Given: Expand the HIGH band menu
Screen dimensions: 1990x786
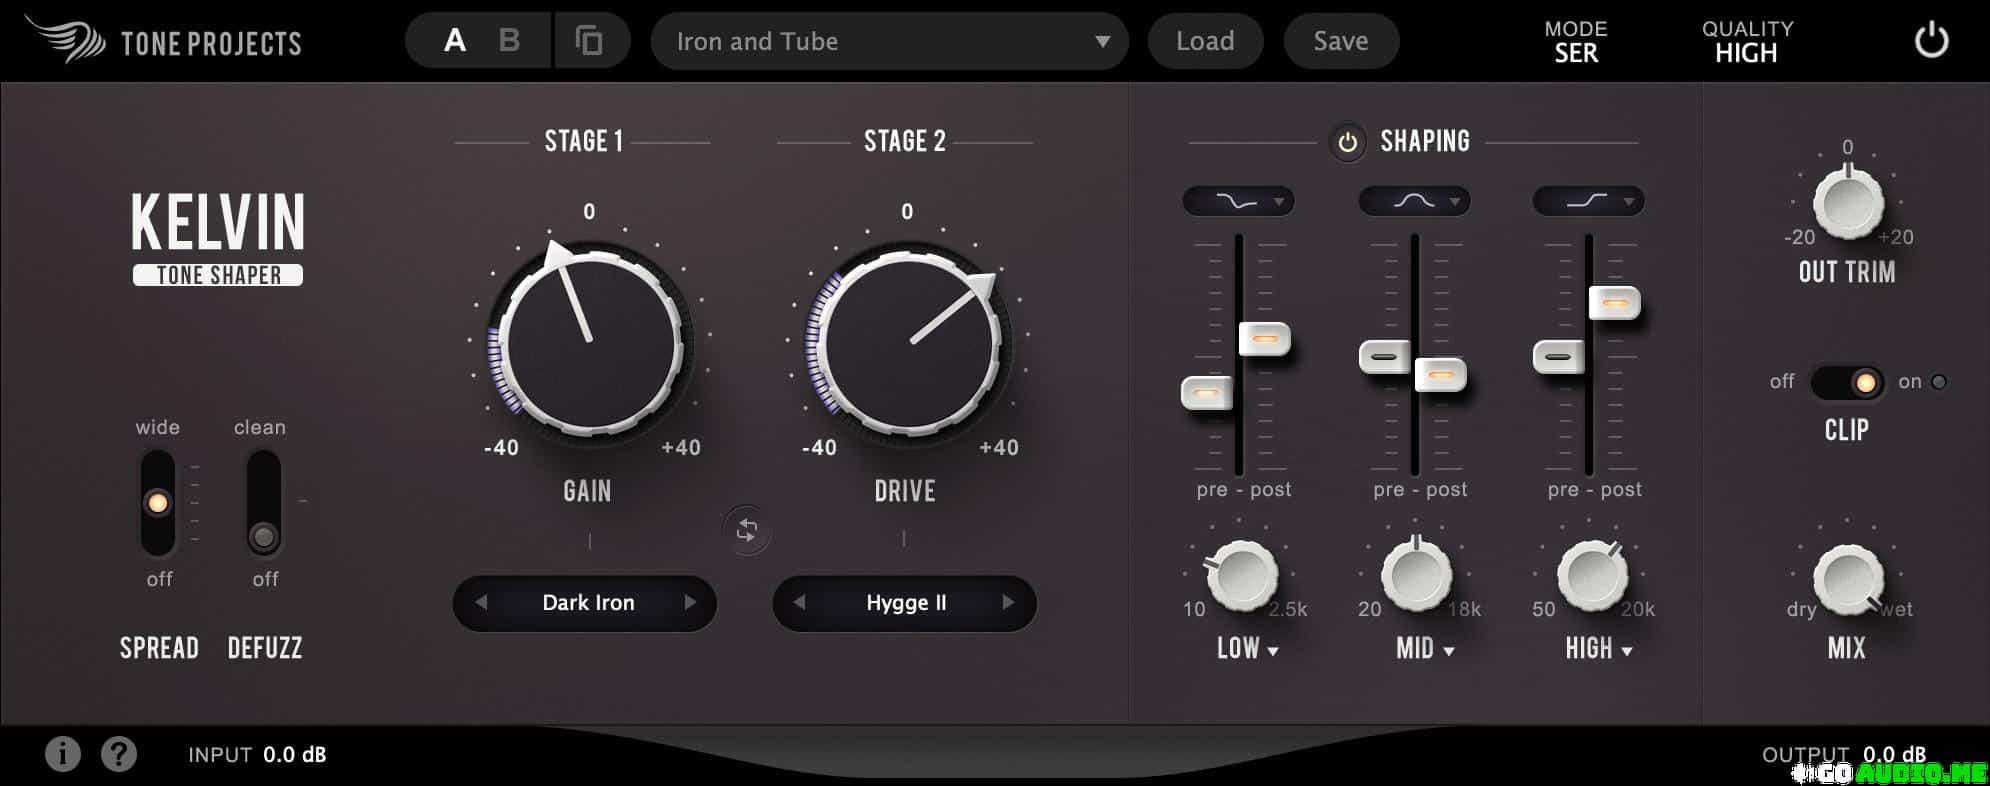Looking at the screenshot, I should click(1599, 648).
